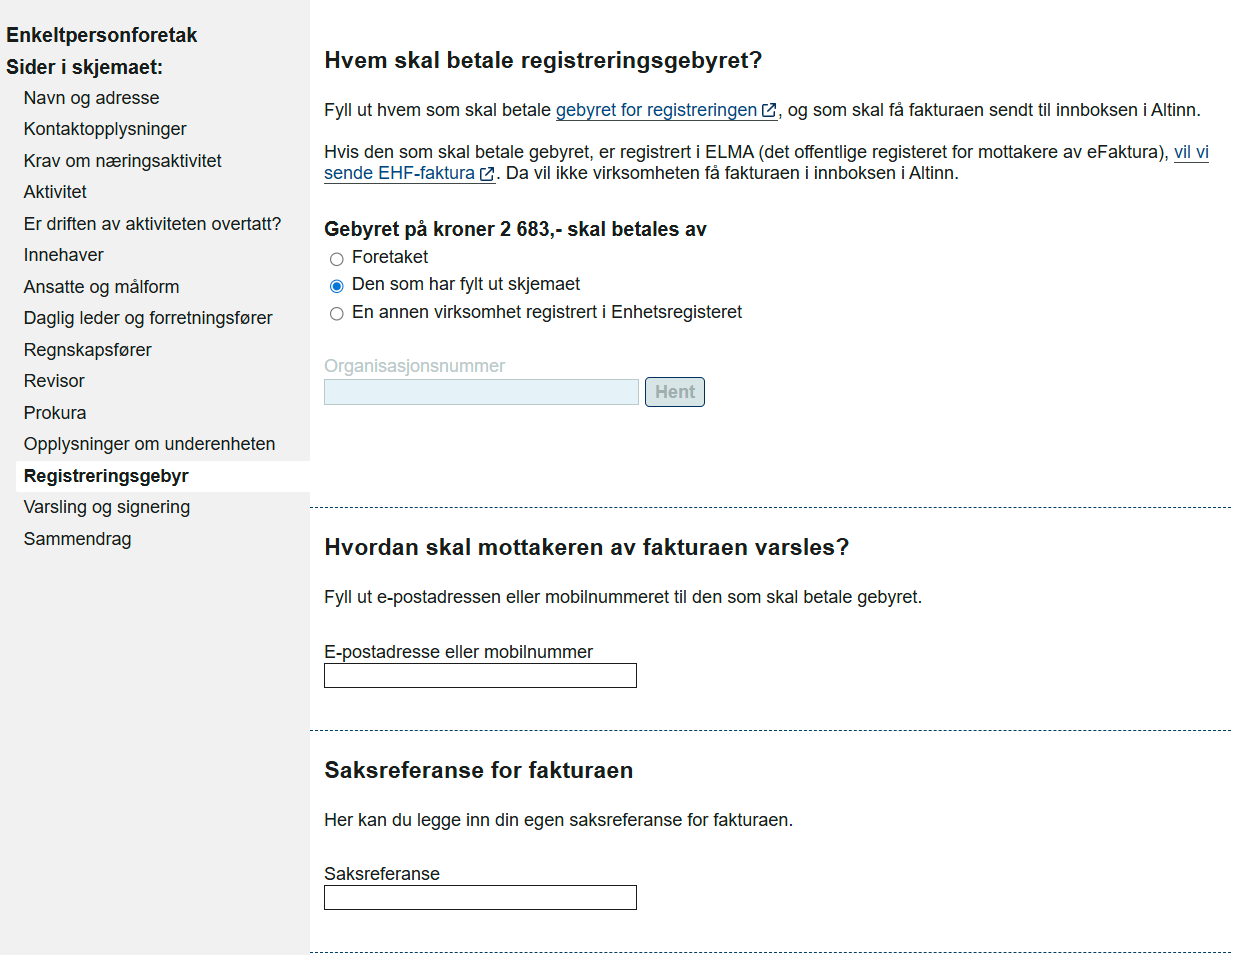
Task: Click external link icon after 'gebyret for registreringen'
Action: click(x=769, y=111)
